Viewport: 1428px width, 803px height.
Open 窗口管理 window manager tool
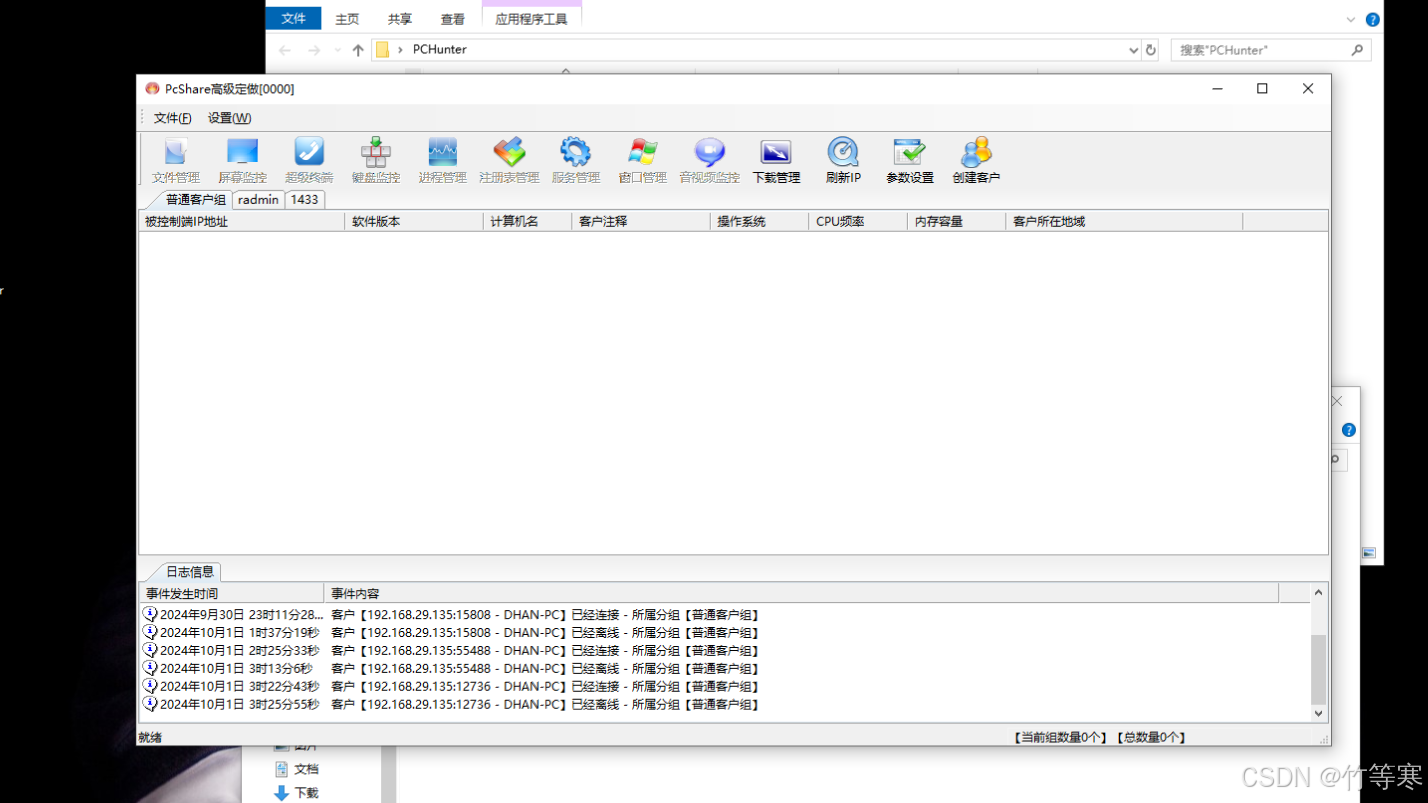pos(642,161)
